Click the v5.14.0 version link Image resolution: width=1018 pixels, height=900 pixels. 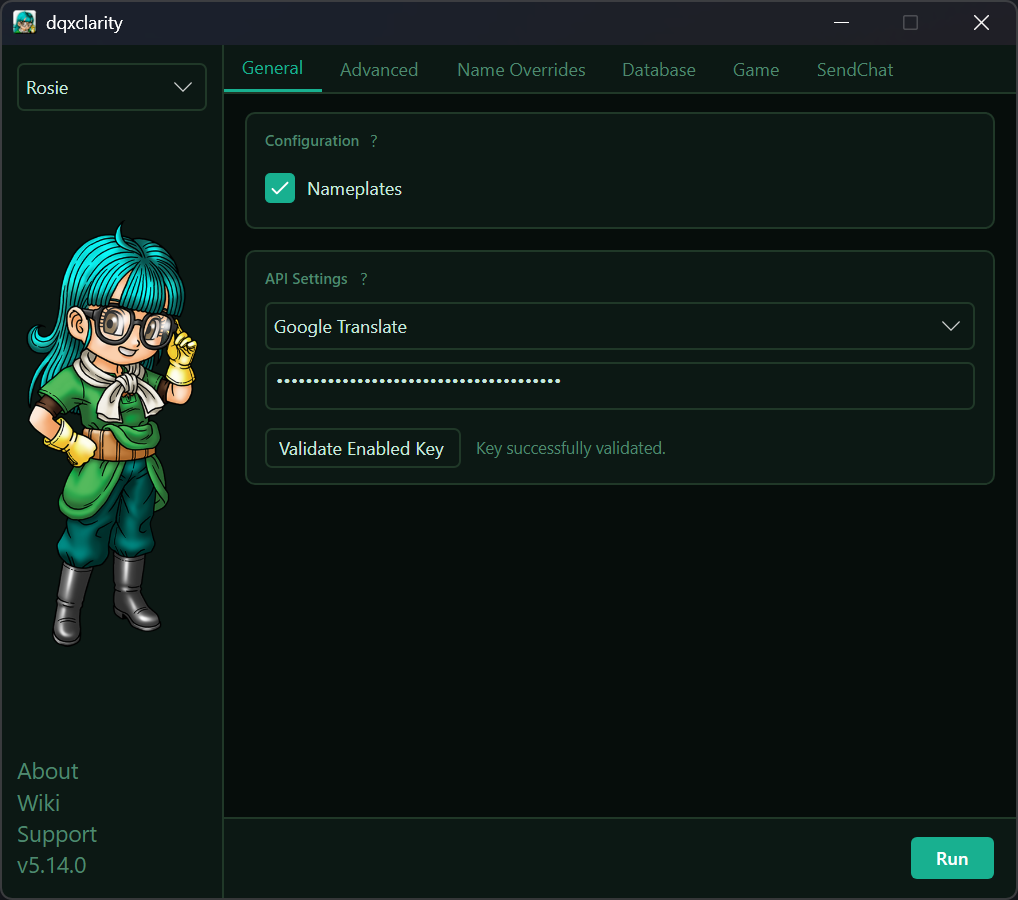coord(52,866)
